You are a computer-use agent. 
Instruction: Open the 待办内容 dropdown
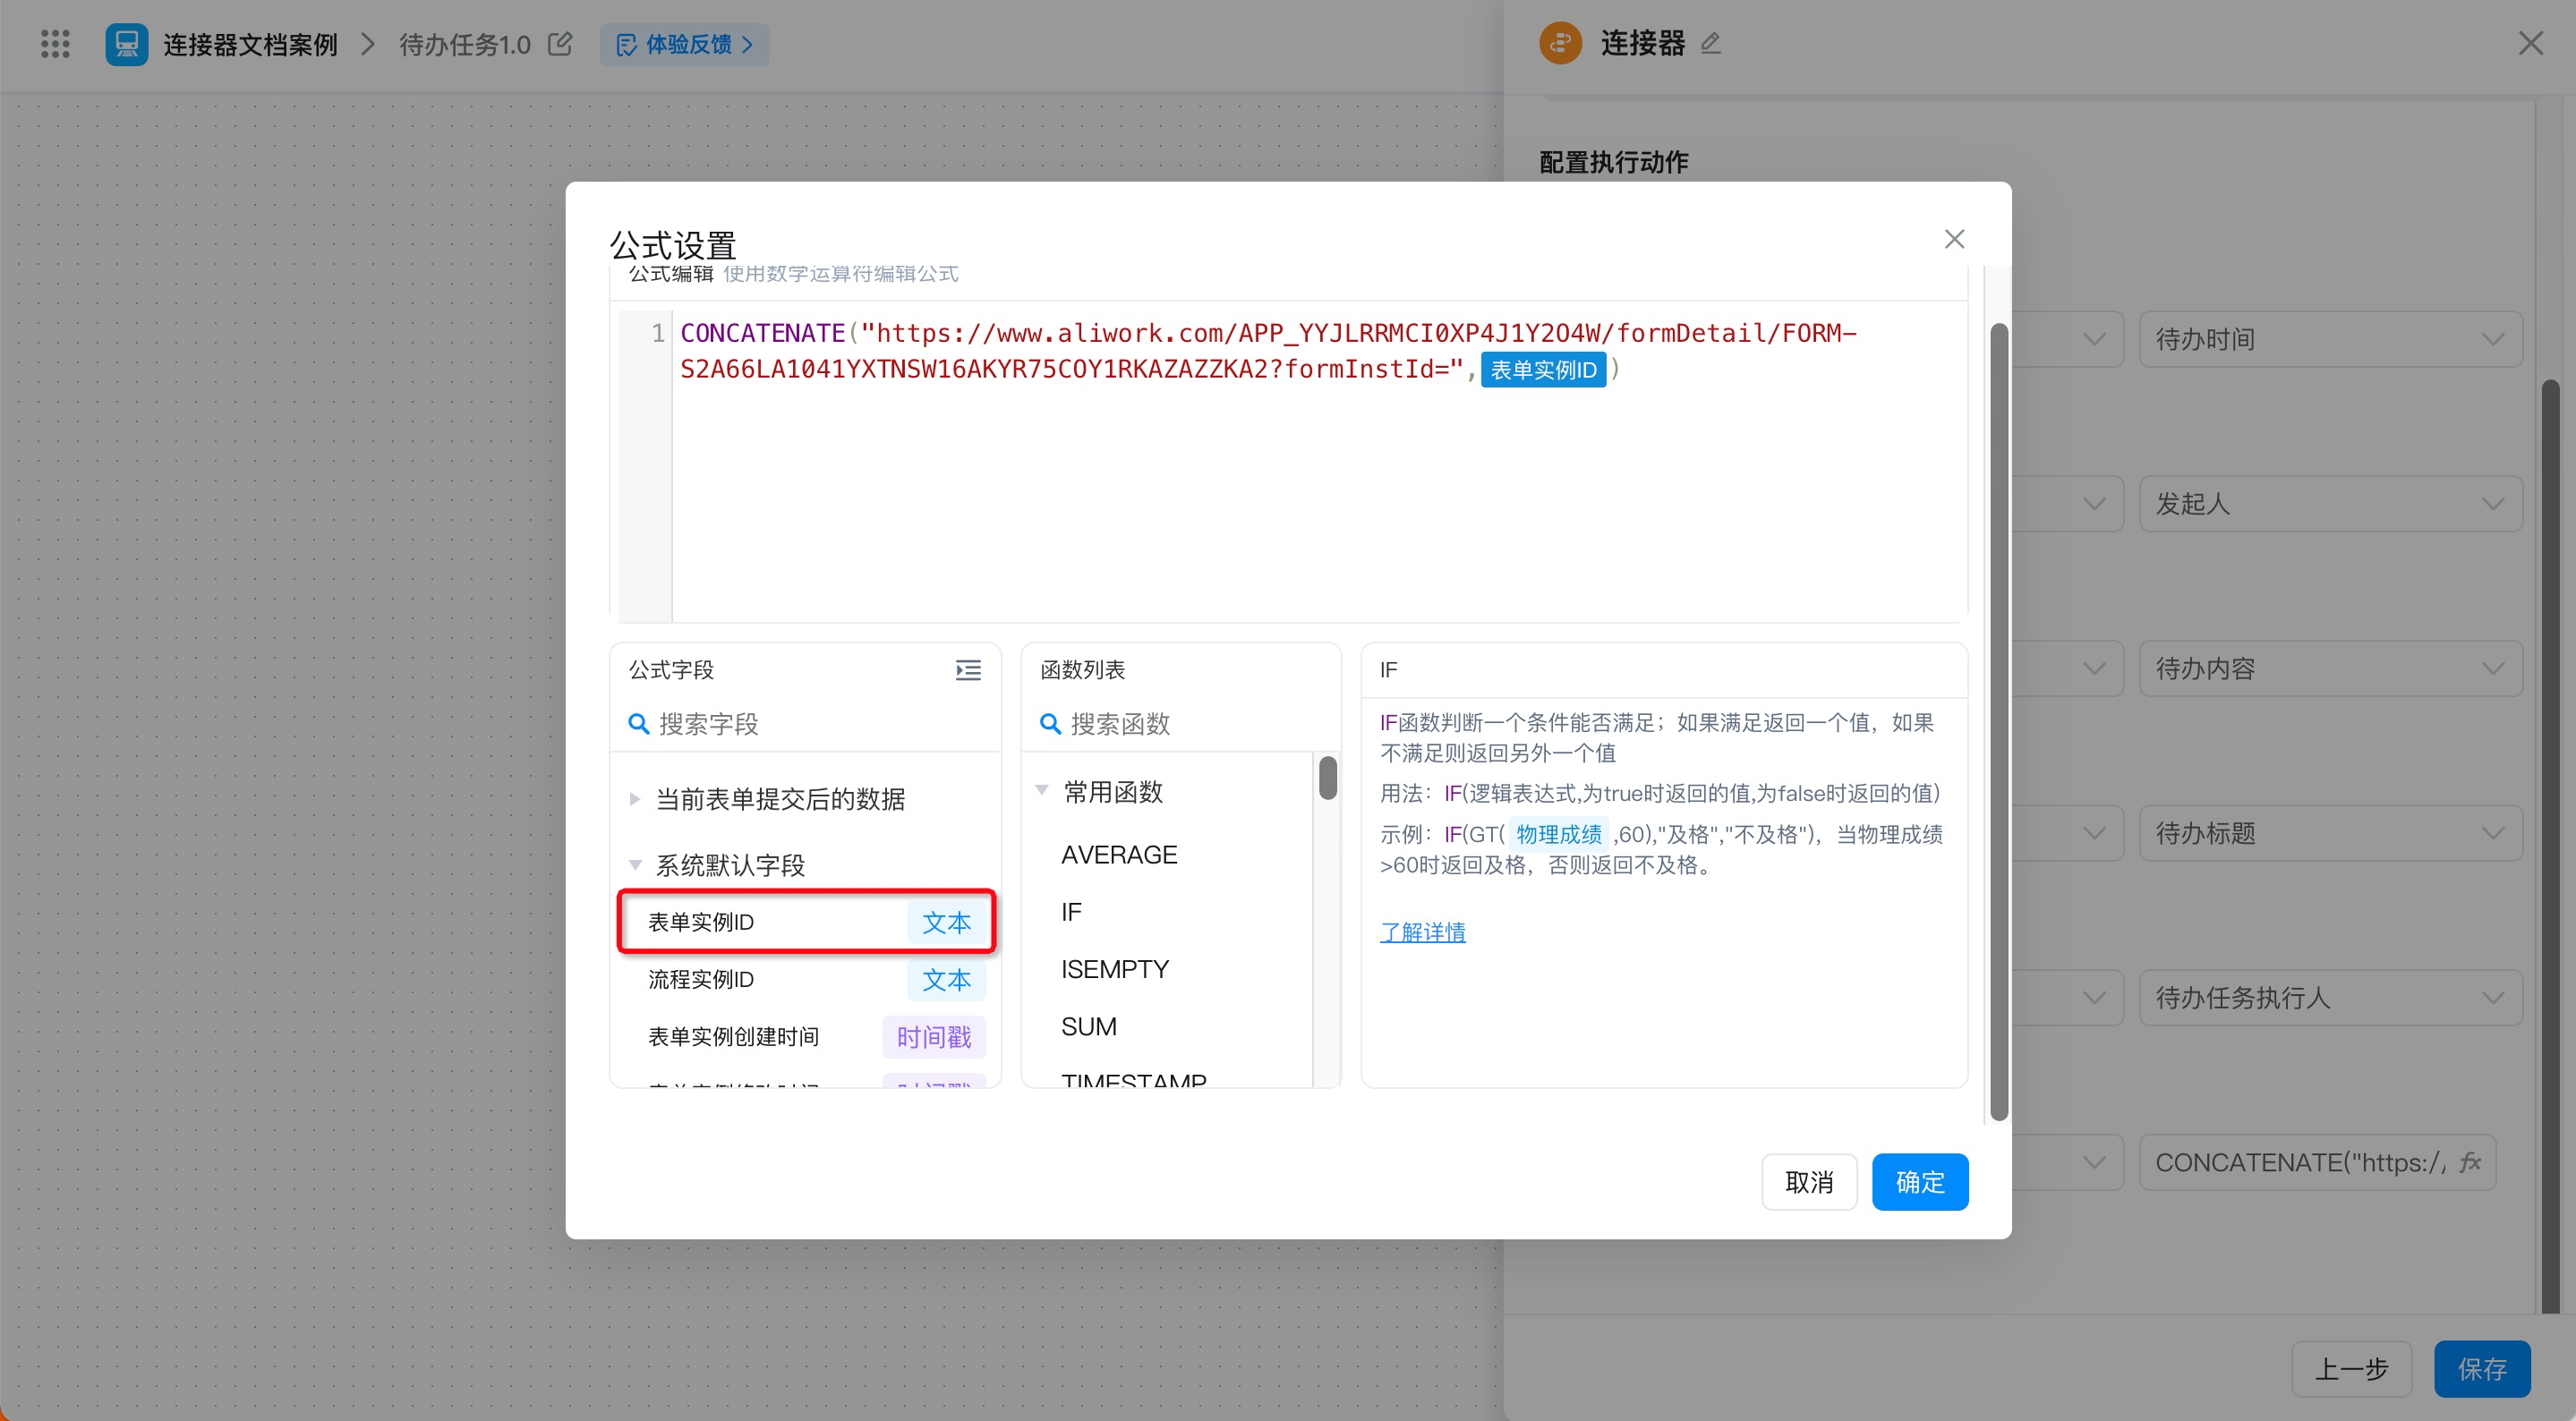tap(2330, 668)
